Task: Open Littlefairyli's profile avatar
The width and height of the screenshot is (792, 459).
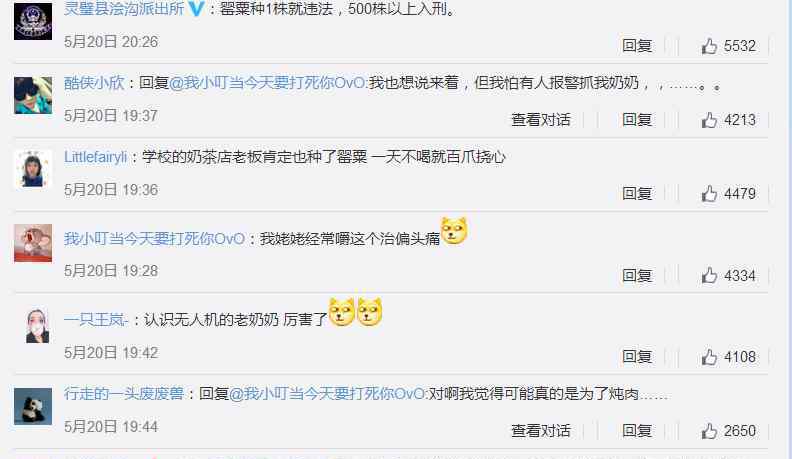Action: [x=33, y=169]
